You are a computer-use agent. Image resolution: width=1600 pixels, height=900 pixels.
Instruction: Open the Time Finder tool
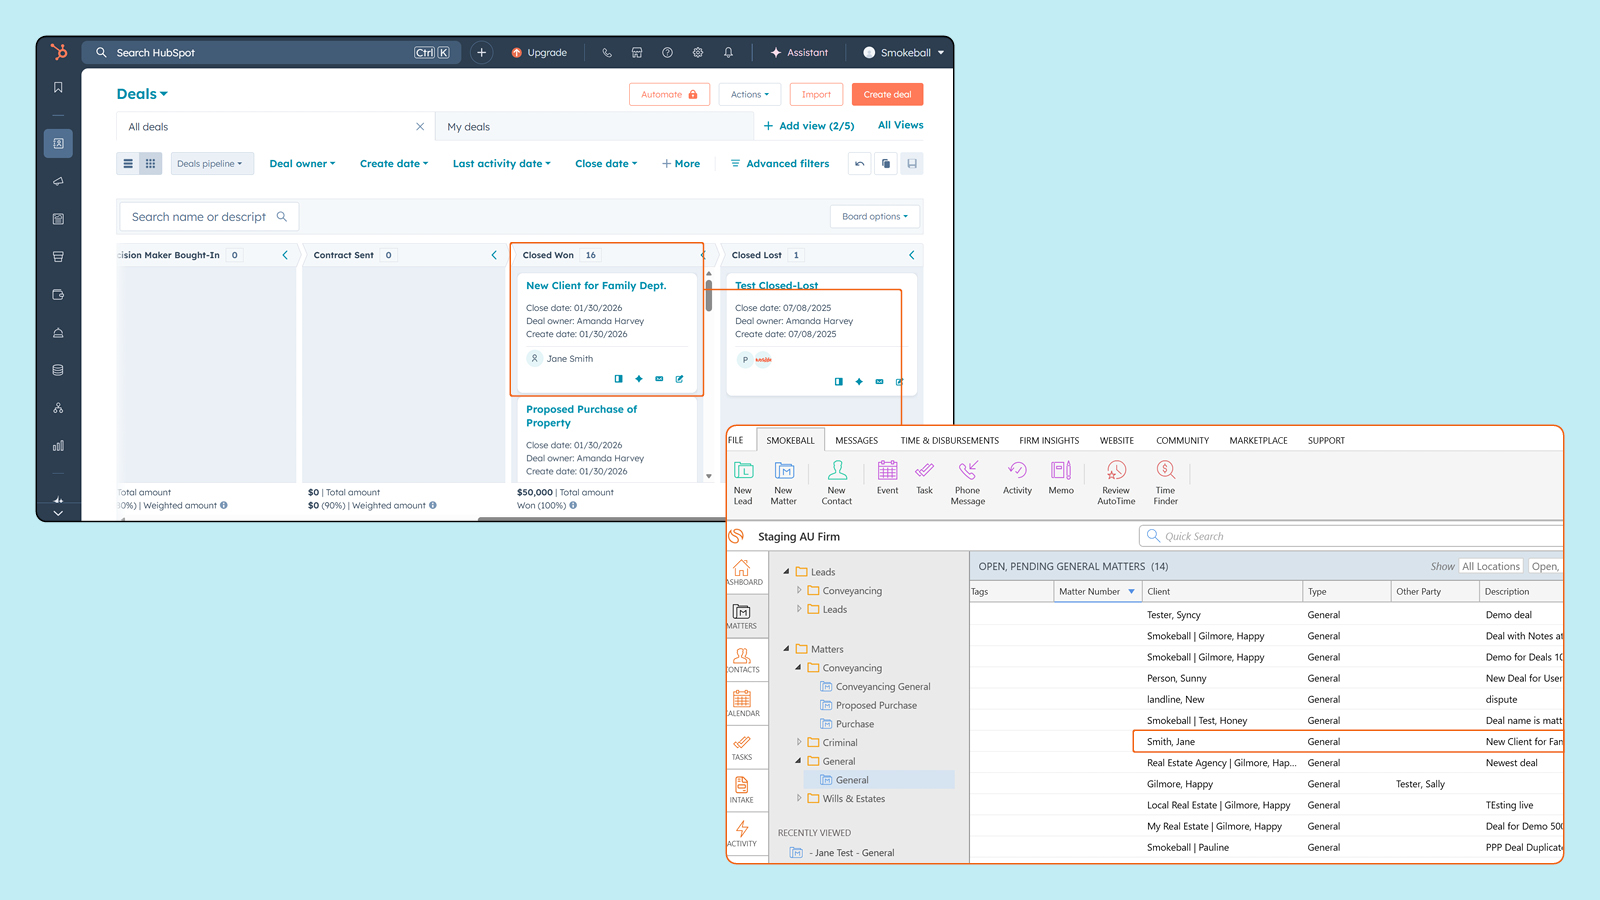(x=1165, y=482)
